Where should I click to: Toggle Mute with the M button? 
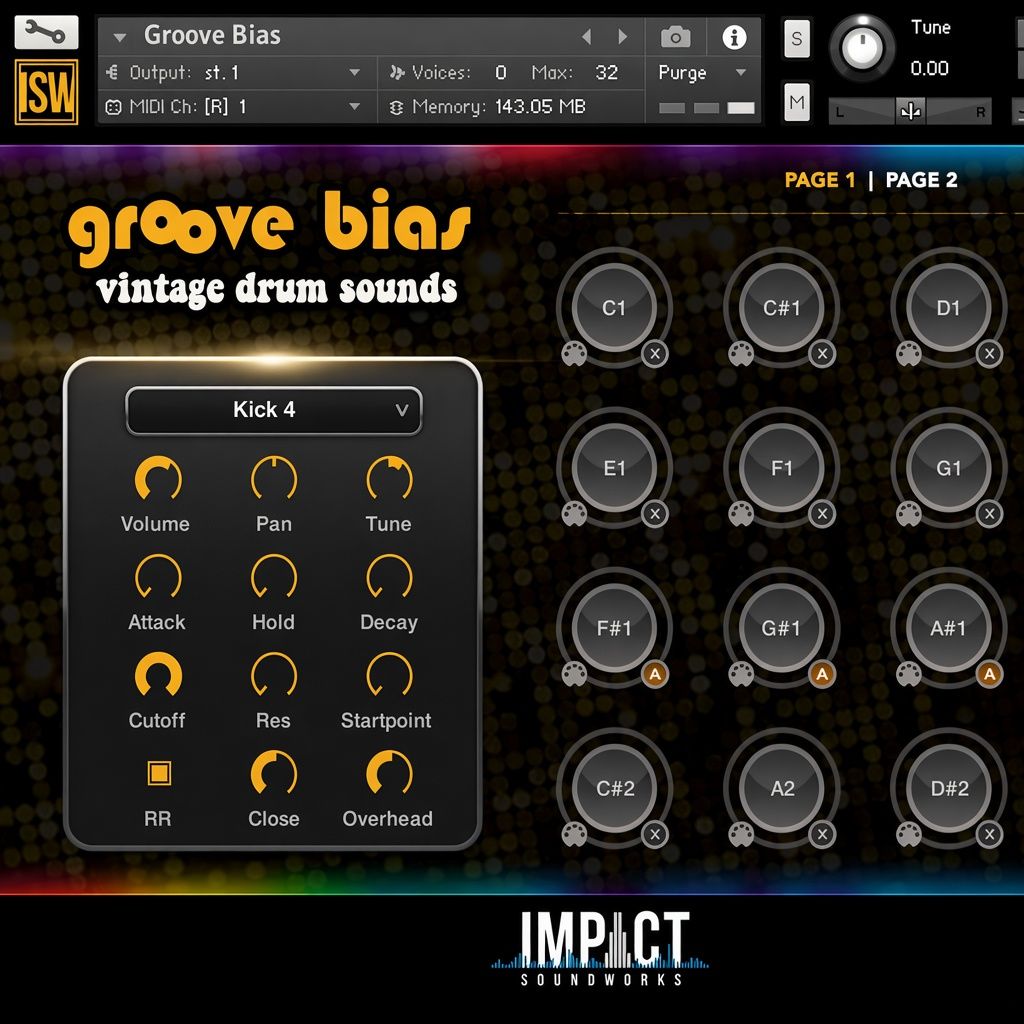tap(797, 103)
